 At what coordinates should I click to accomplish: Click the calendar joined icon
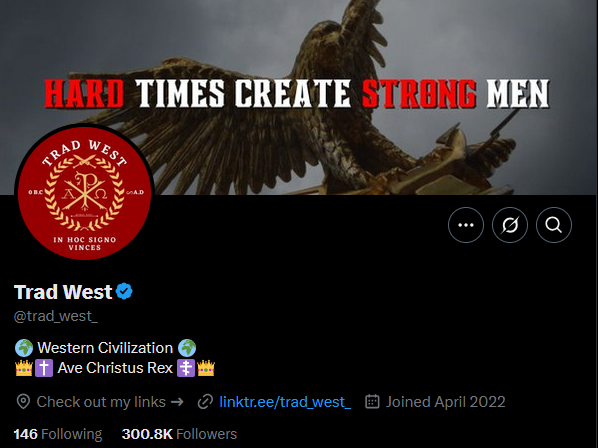[x=372, y=401]
